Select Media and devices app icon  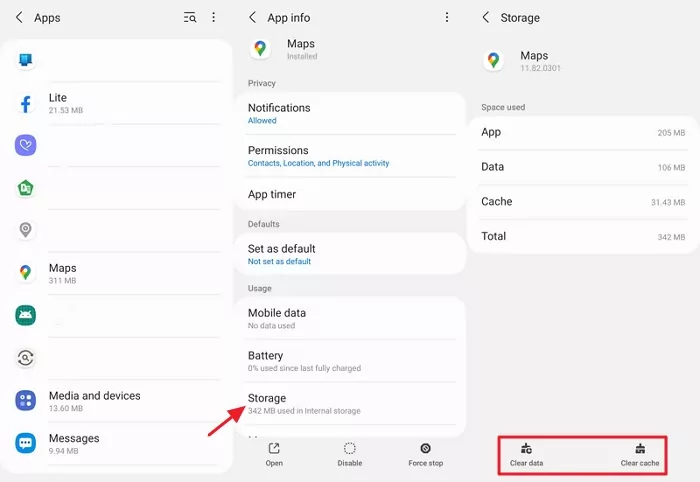point(26,400)
